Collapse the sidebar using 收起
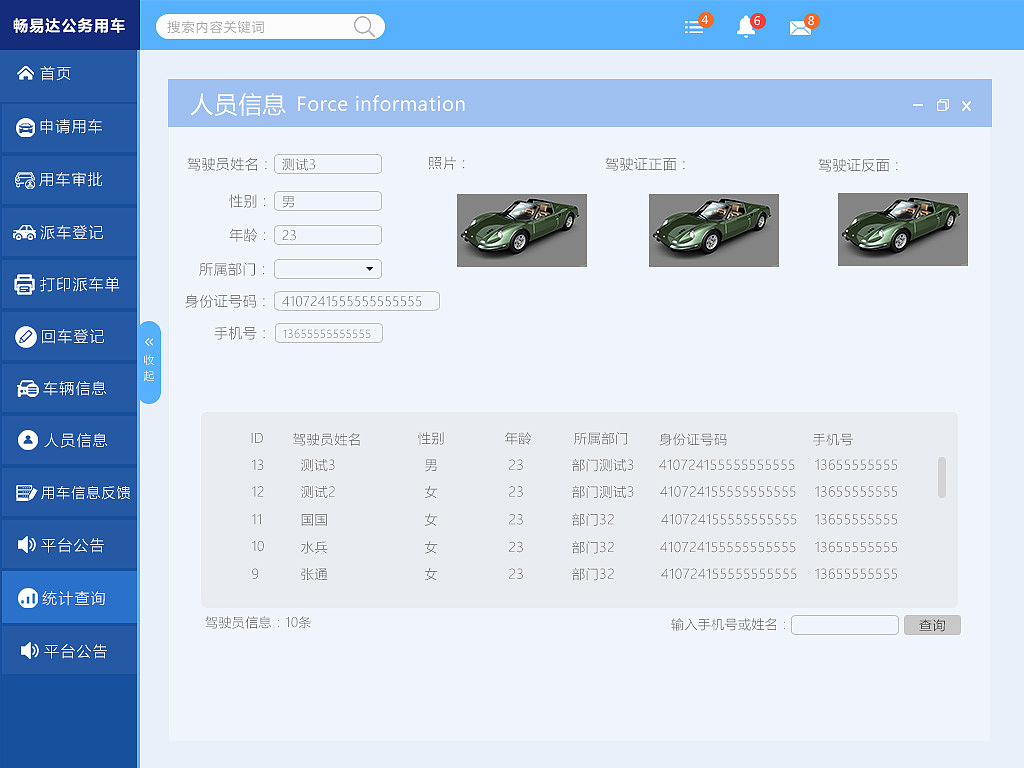Viewport: 1024px width, 768px height. 150,362
